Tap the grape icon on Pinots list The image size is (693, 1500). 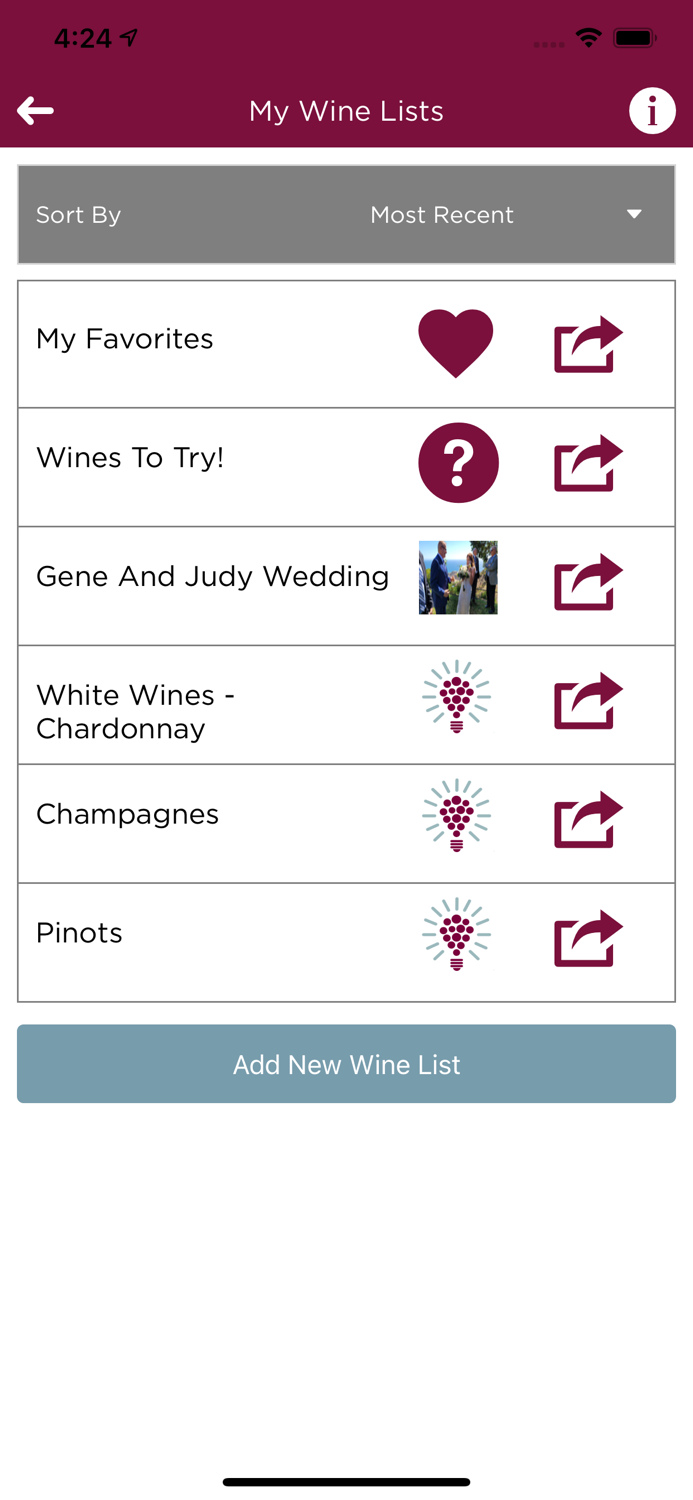[457, 932]
